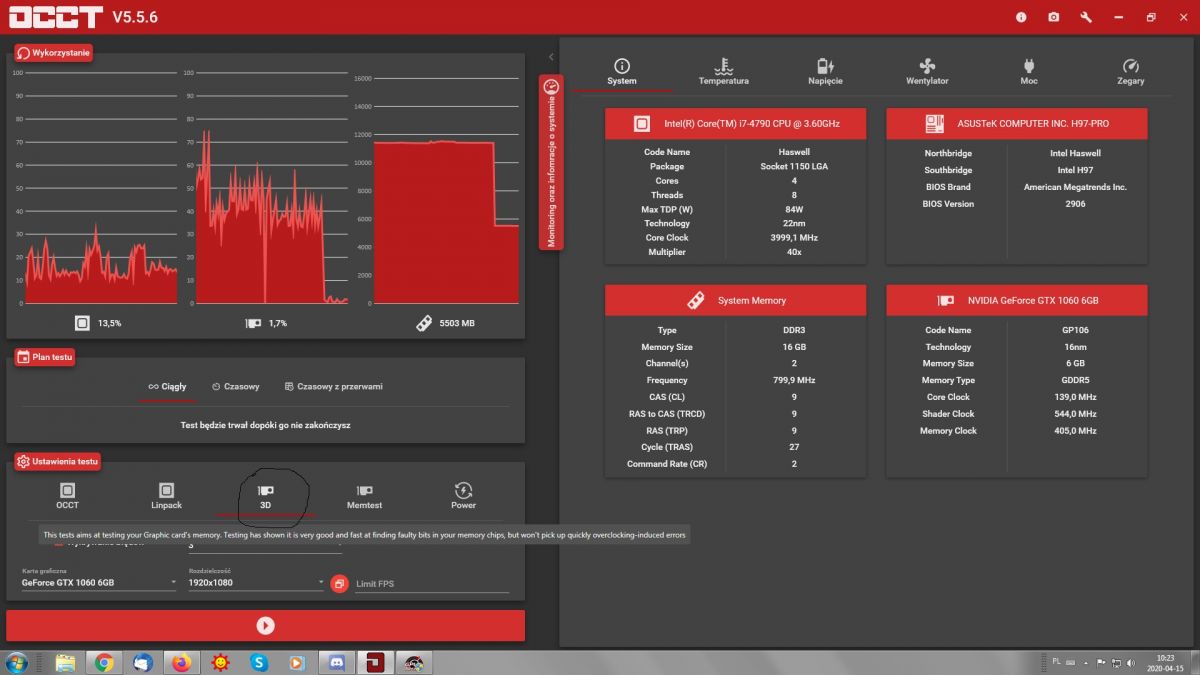
Task: Open the Zegary clocks tab
Action: 1131,72
